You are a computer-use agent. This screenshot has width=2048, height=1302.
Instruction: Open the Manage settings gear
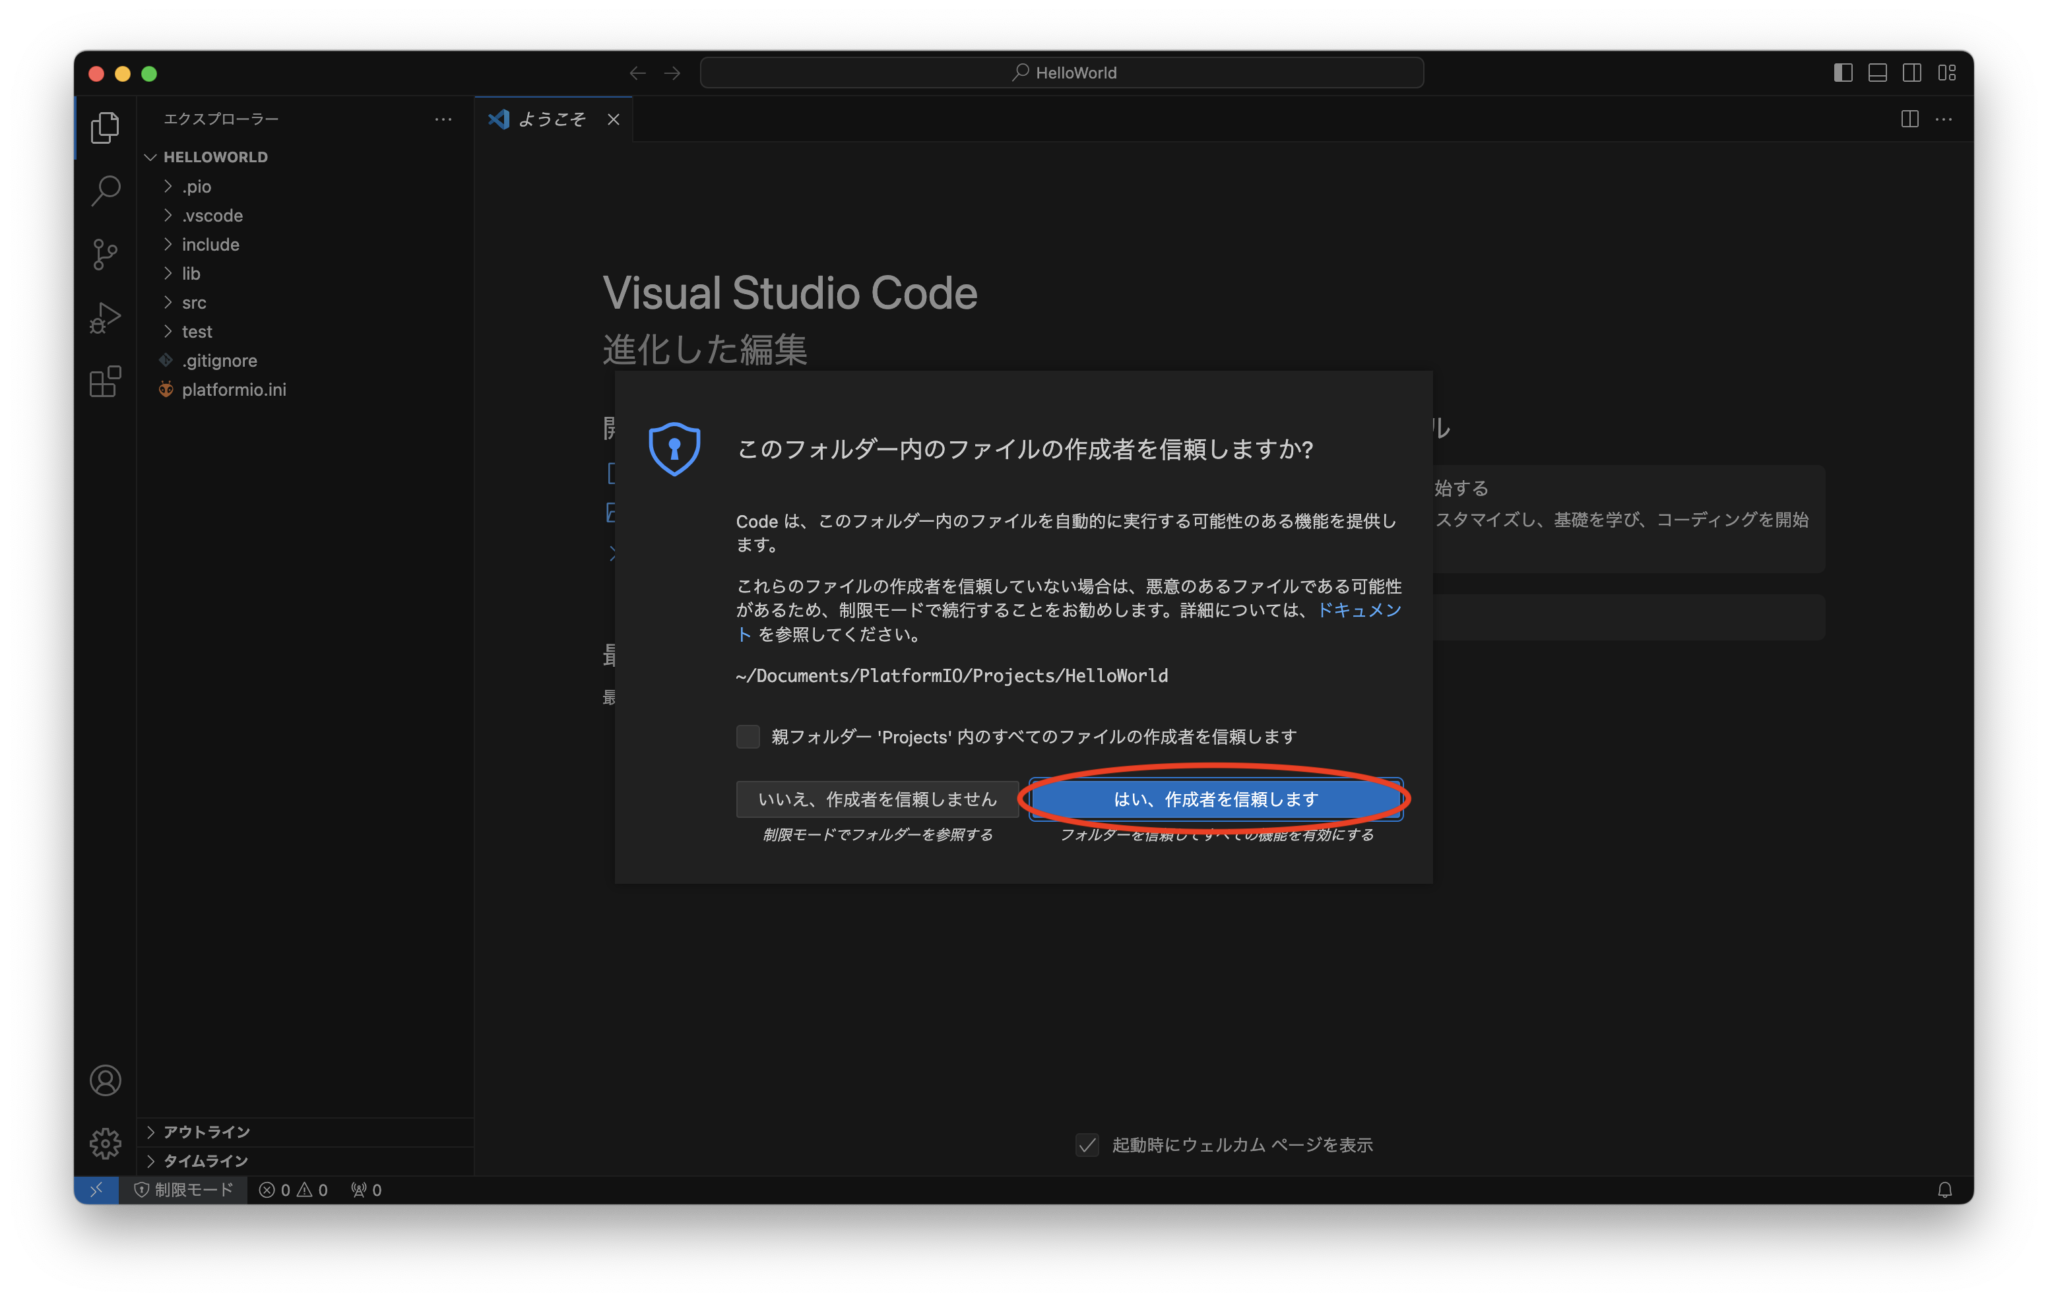tap(104, 1143)
